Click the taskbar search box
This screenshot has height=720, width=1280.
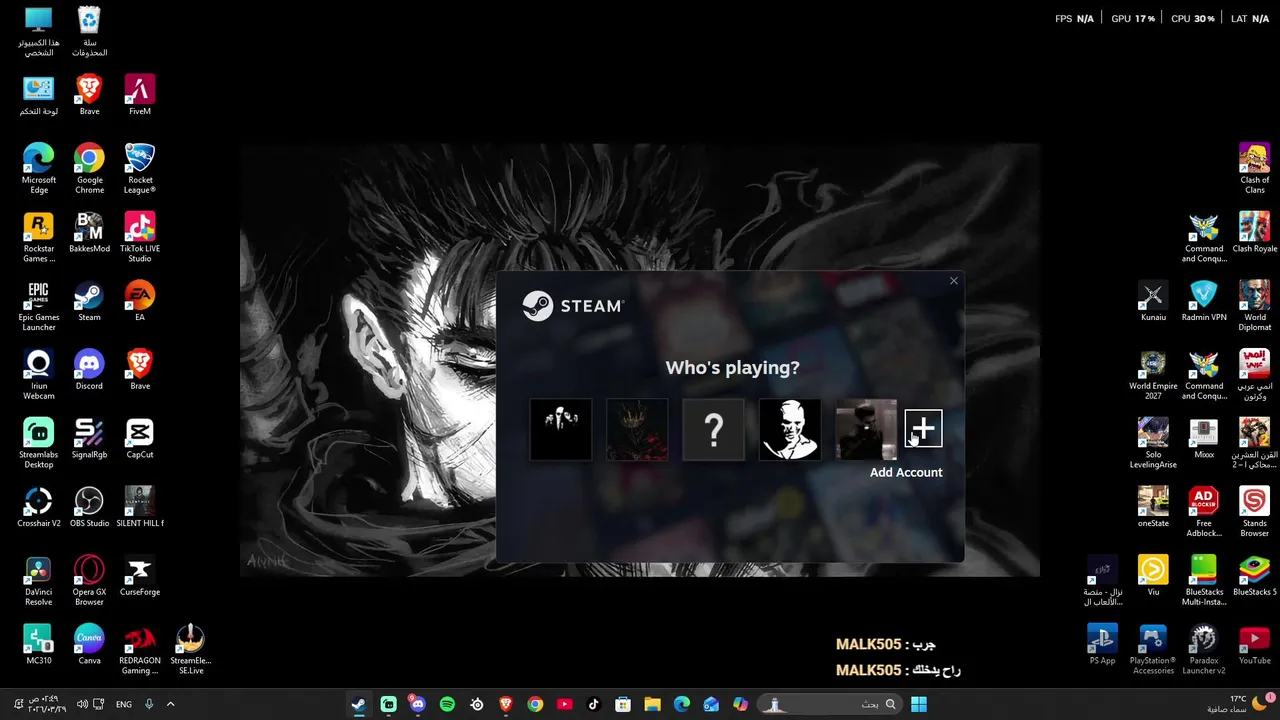[x=830, y=704]
